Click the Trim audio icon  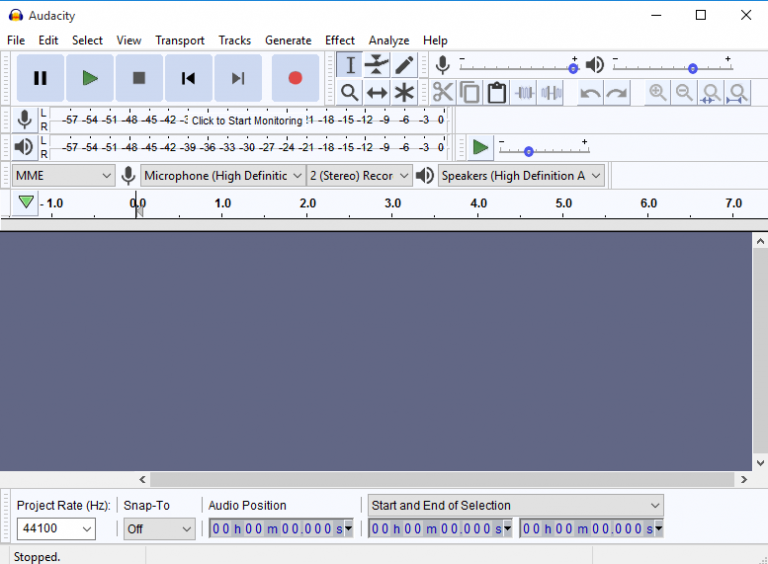[524, 93]
